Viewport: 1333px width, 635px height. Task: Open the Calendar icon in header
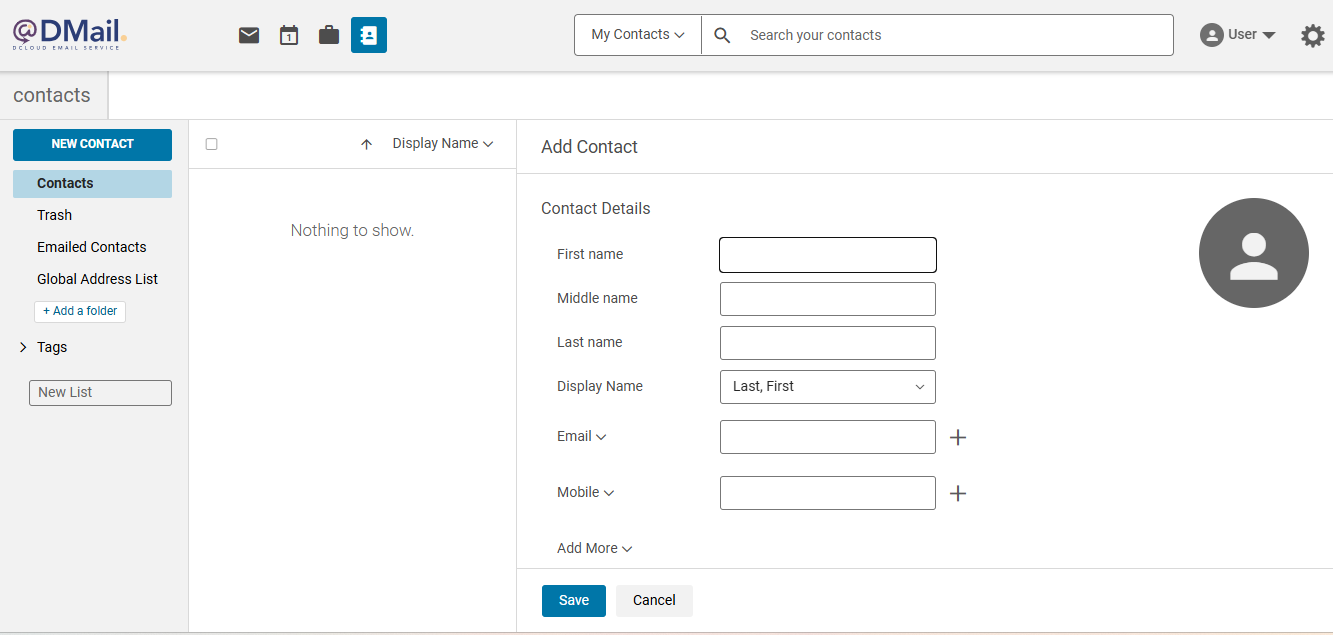tap(289, 35)
